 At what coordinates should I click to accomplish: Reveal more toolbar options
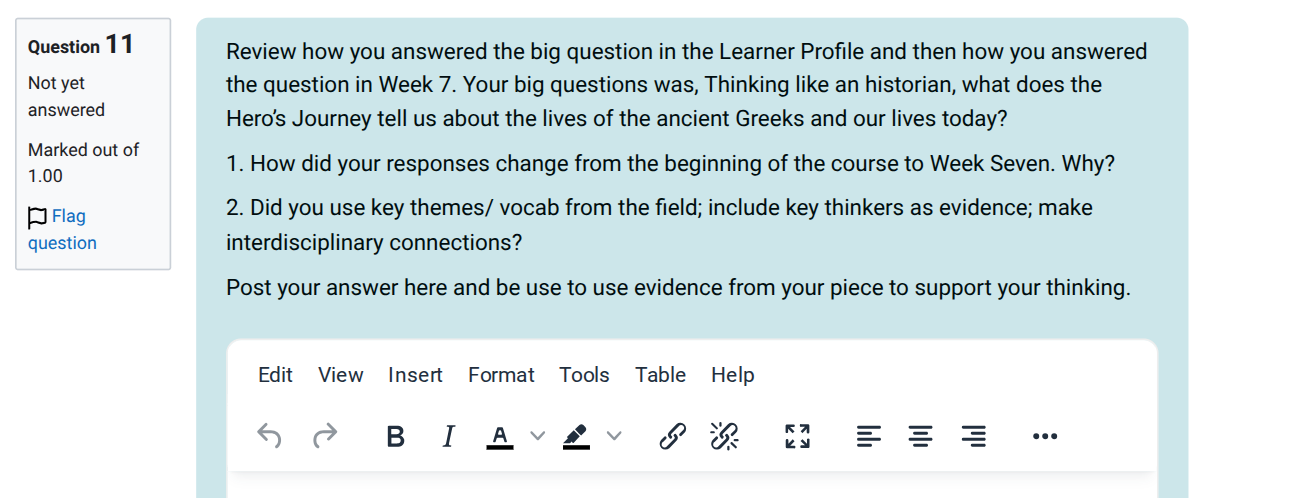point(1045,436)
